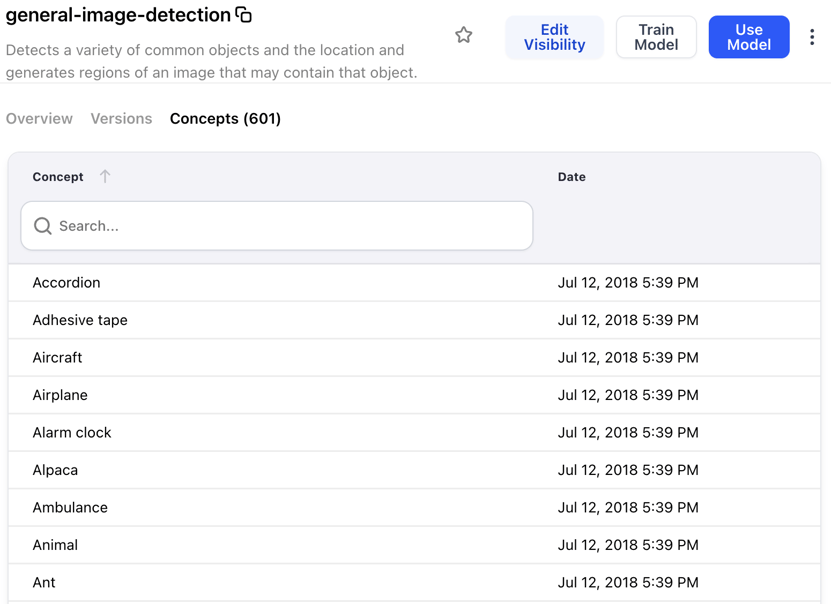The height and width of the screenshot is (604, 831).
Task: Toggle Concept column sort arrow
Action: pos(105,176)
